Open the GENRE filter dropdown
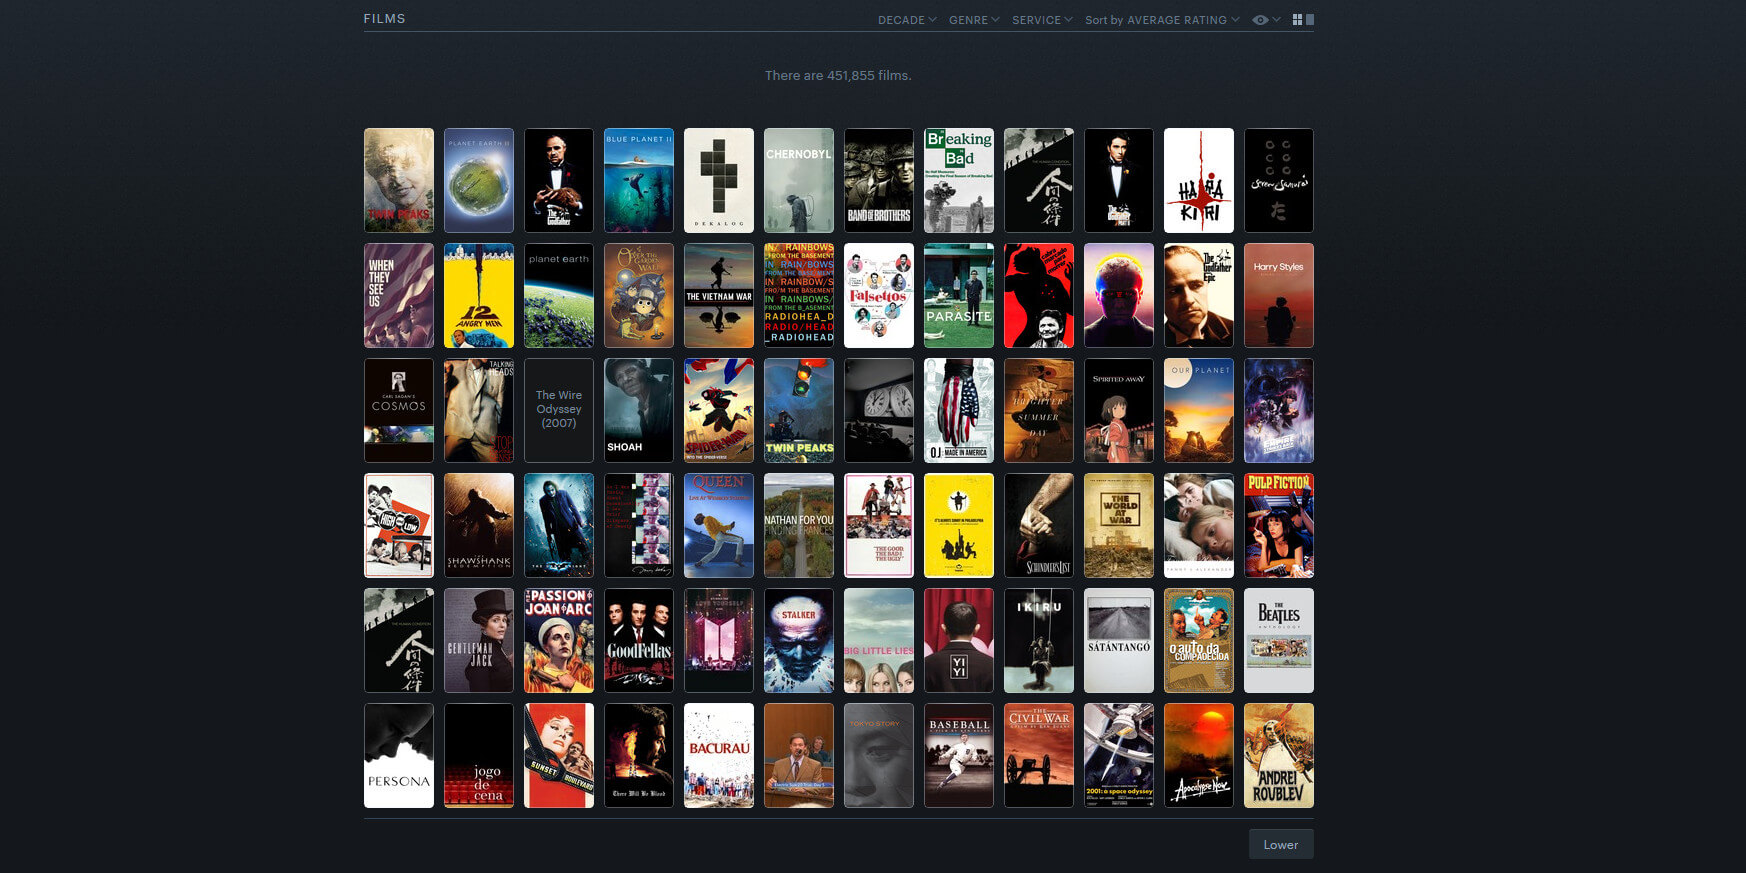The image size is (1746, 873). pos(973,20)
